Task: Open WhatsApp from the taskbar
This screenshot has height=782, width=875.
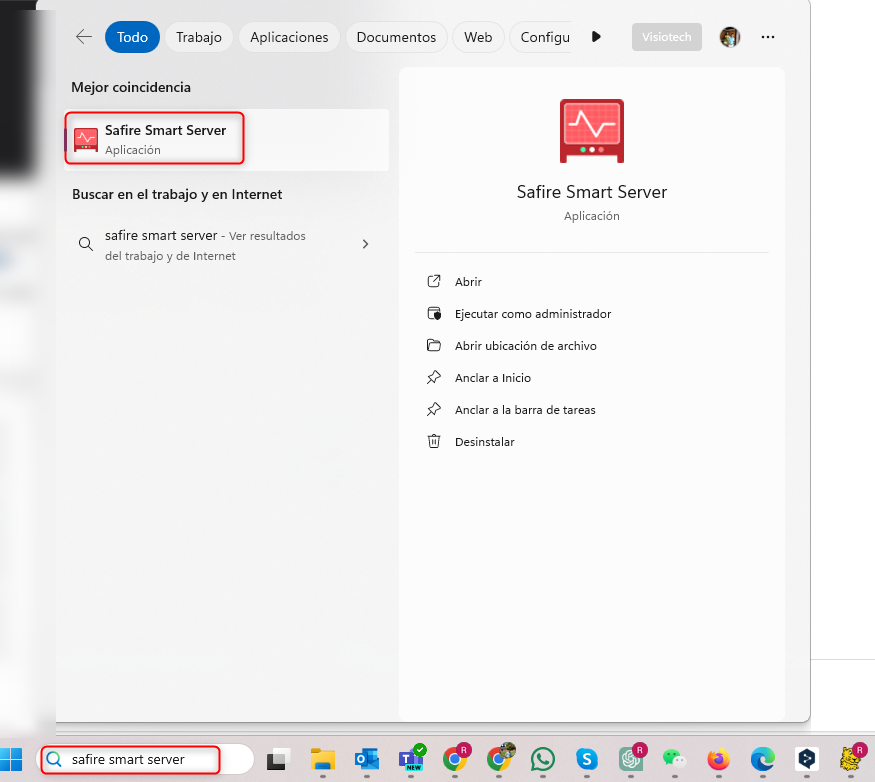Action: point(542,759)
